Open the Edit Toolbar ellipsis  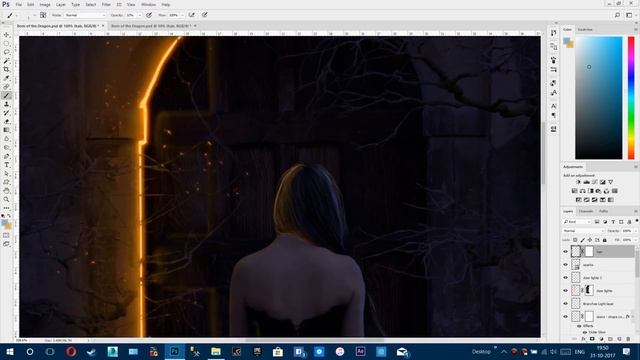pos(6,208)
